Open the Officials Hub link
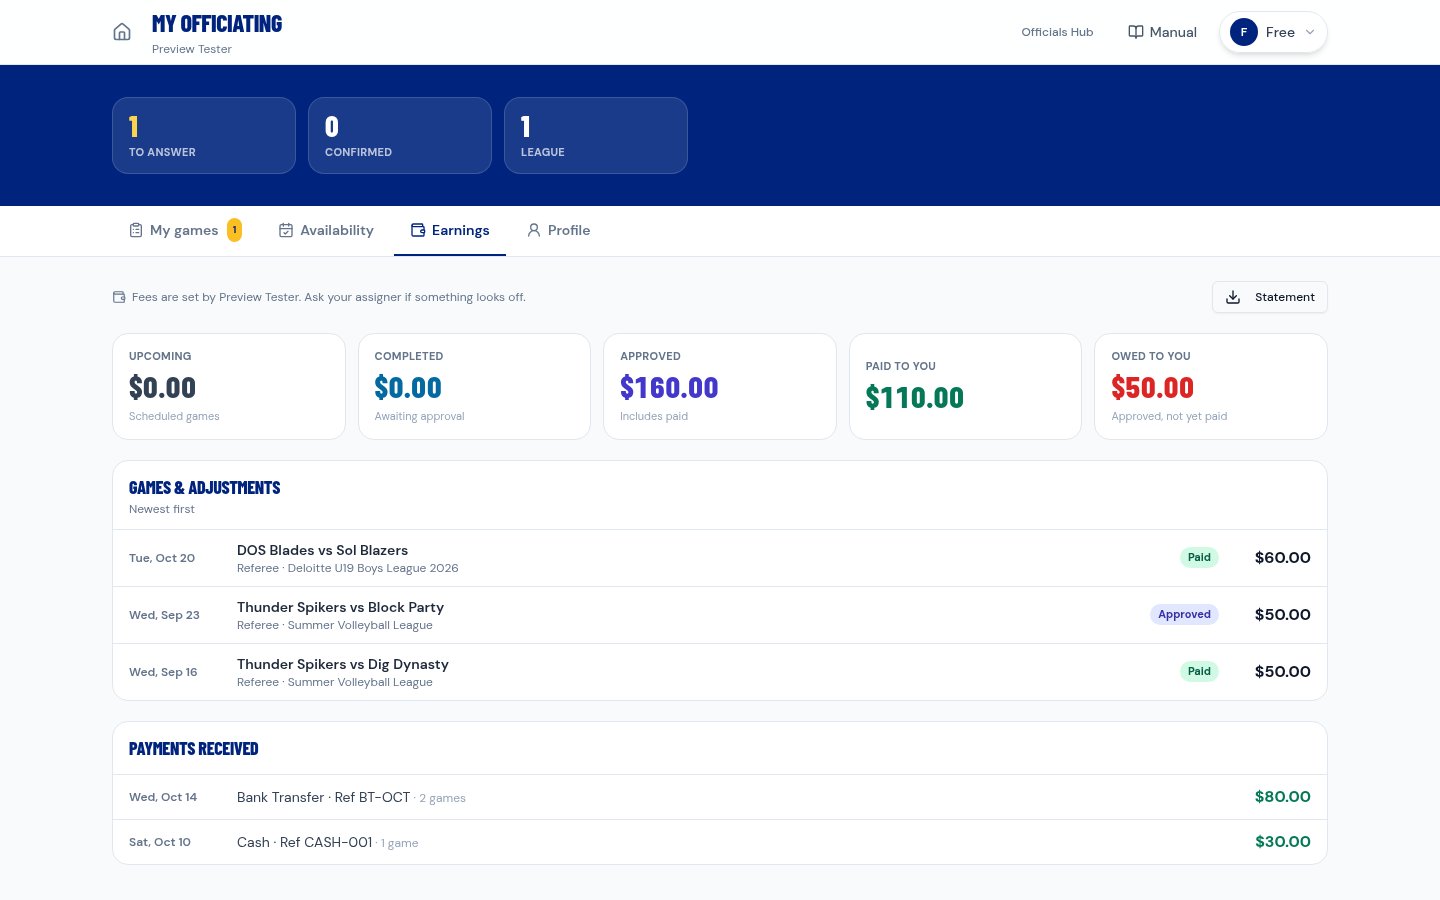The width and height of the screenshot is (1440, 900). pos(1057,32)
